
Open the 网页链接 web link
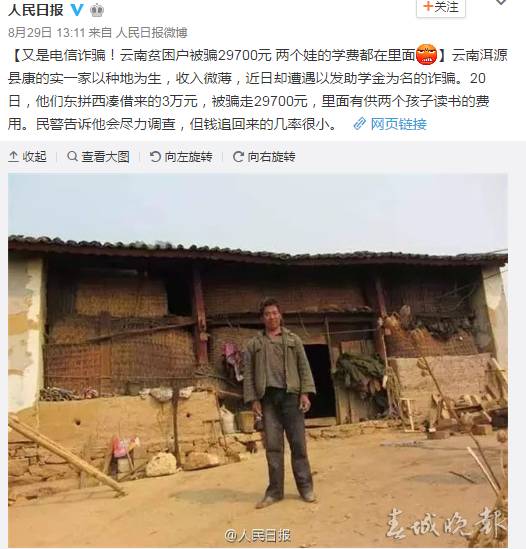pos(399,124)
